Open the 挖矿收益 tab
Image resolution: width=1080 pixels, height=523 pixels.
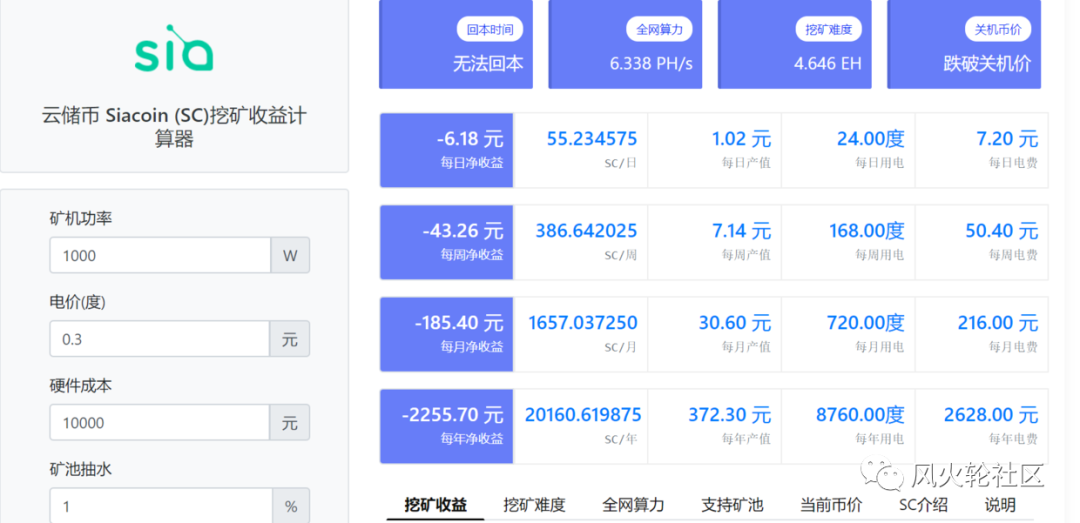(435, 505)
